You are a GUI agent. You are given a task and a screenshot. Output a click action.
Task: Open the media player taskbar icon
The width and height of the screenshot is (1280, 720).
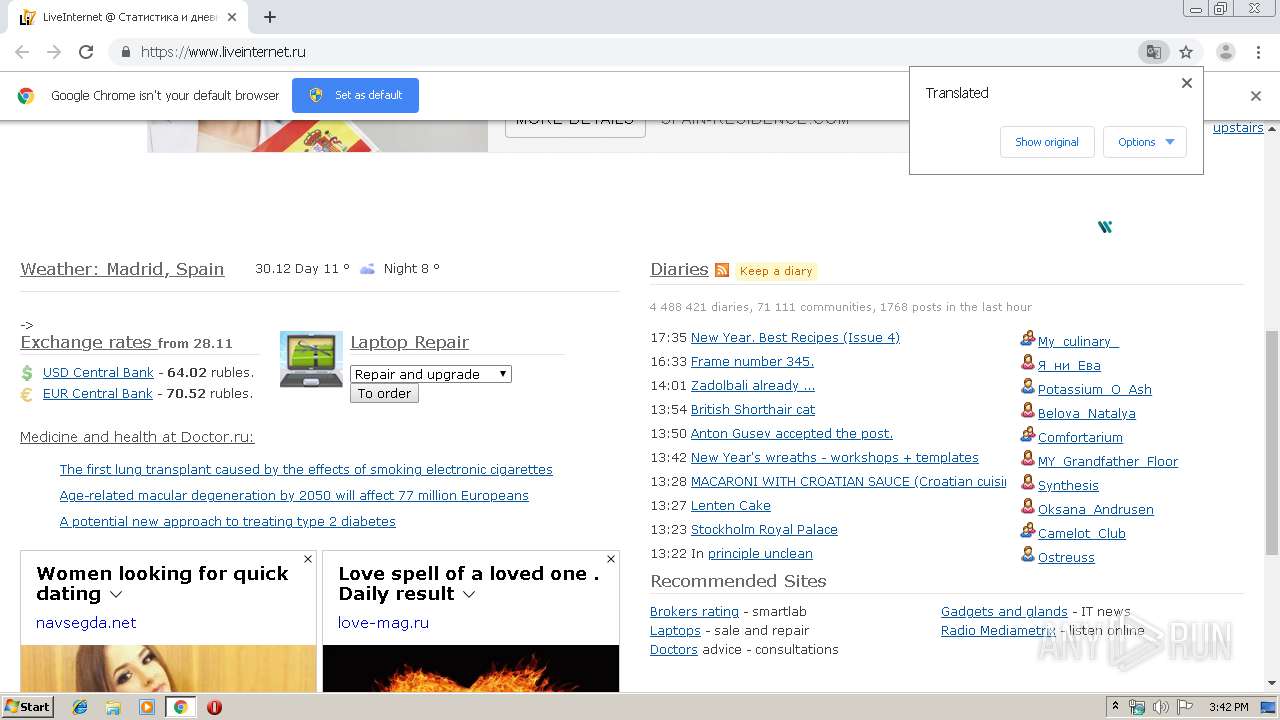coord(147,707)
